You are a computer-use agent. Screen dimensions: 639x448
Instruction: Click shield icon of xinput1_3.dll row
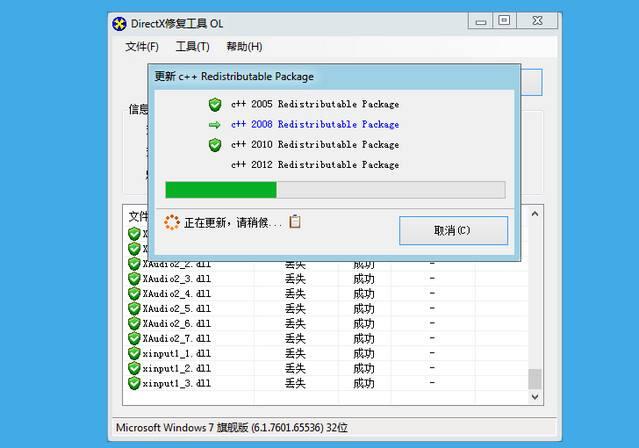(x=134, y=383)
